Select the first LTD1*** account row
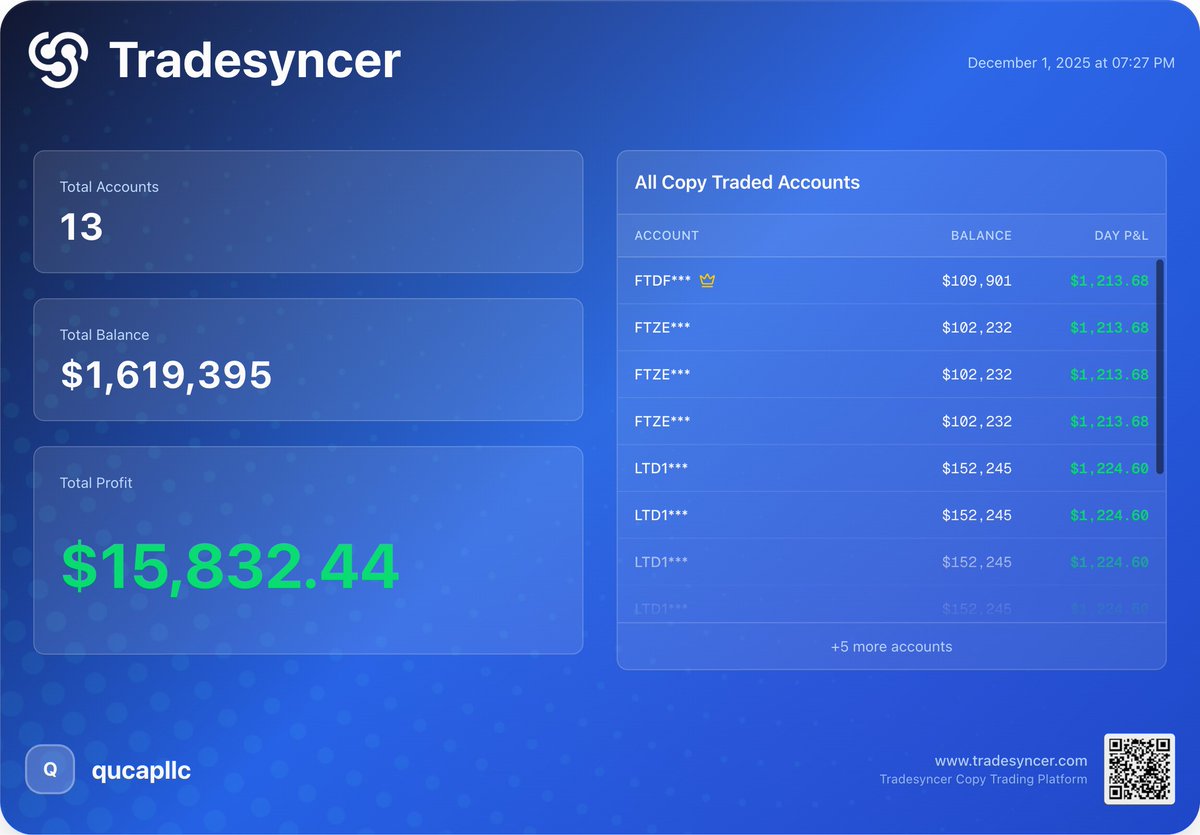 pos(890,468)
